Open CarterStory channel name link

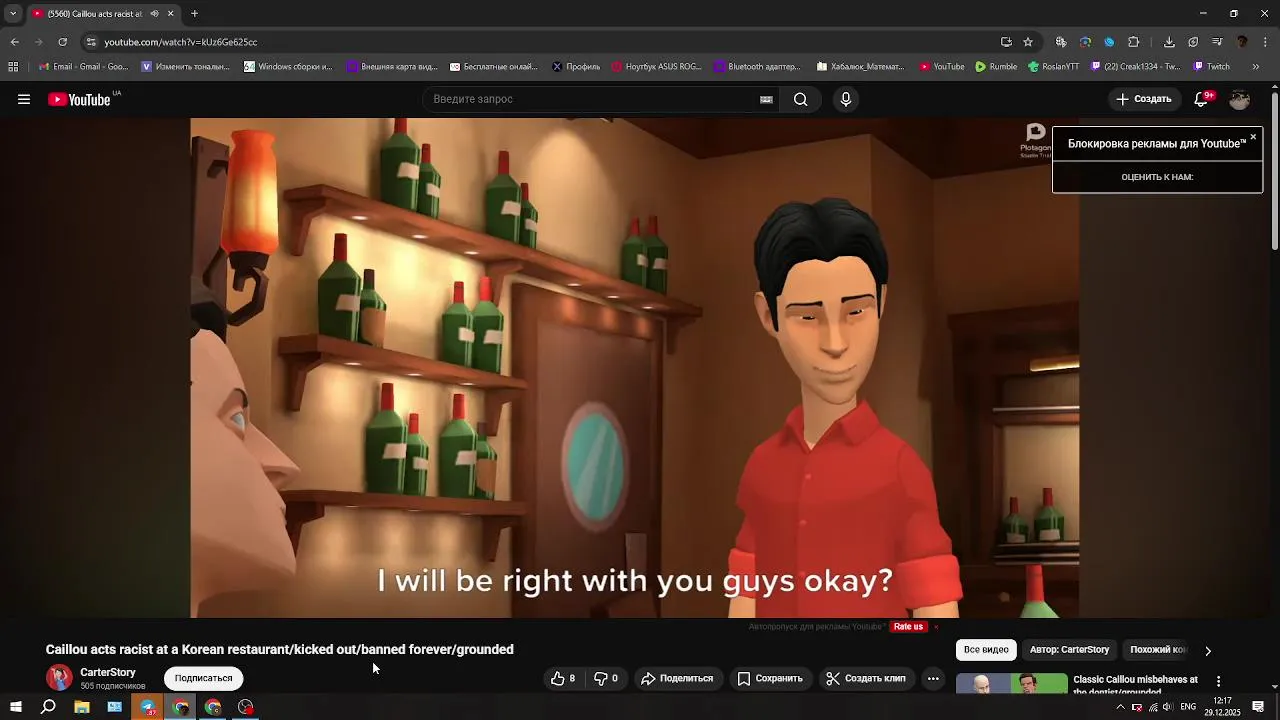(108, 672)
